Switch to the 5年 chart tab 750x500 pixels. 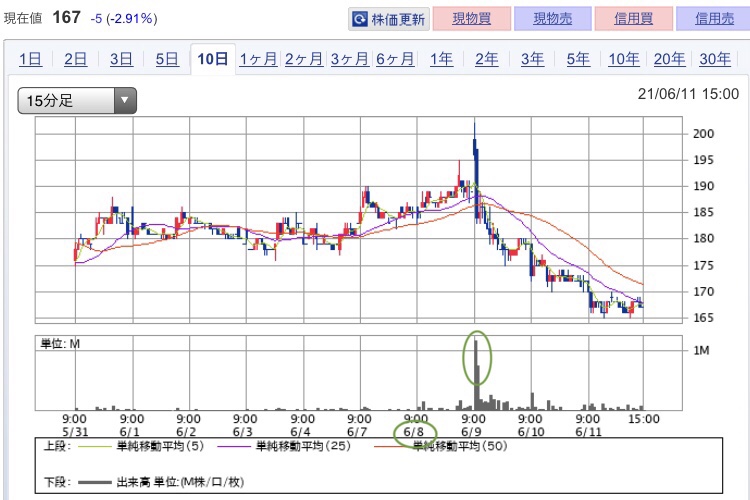click(x=578, y=59)
